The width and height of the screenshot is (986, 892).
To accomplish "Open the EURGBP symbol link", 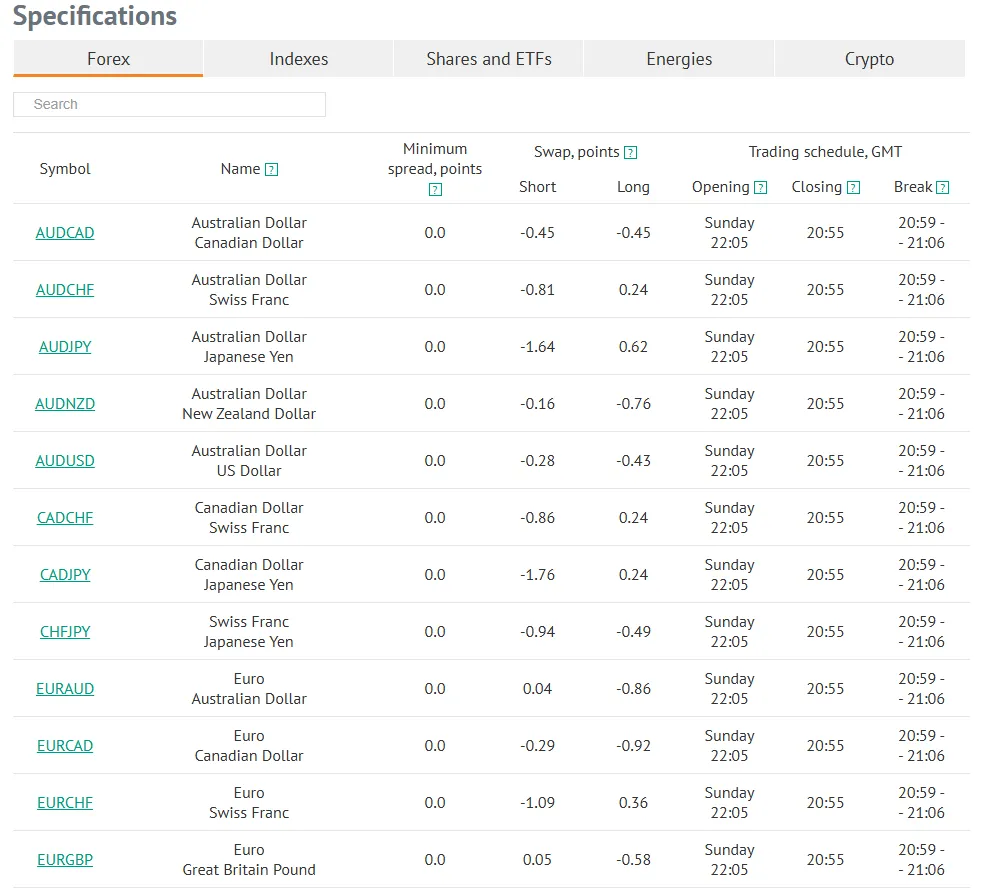I will (x=65, y=860).
